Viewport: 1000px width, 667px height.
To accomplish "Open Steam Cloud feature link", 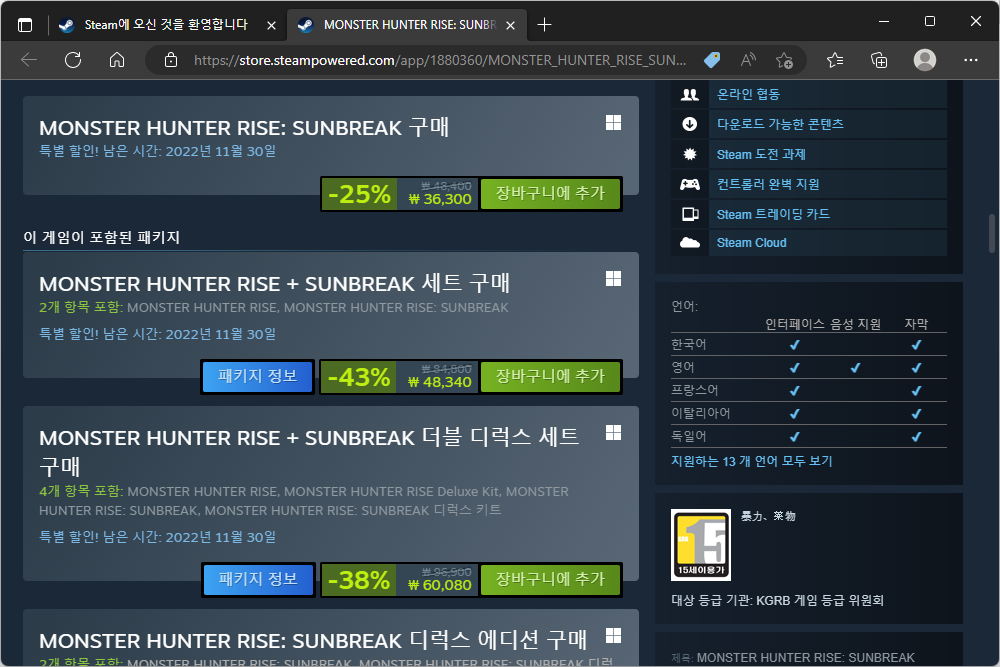I will [x=751, y=243].
